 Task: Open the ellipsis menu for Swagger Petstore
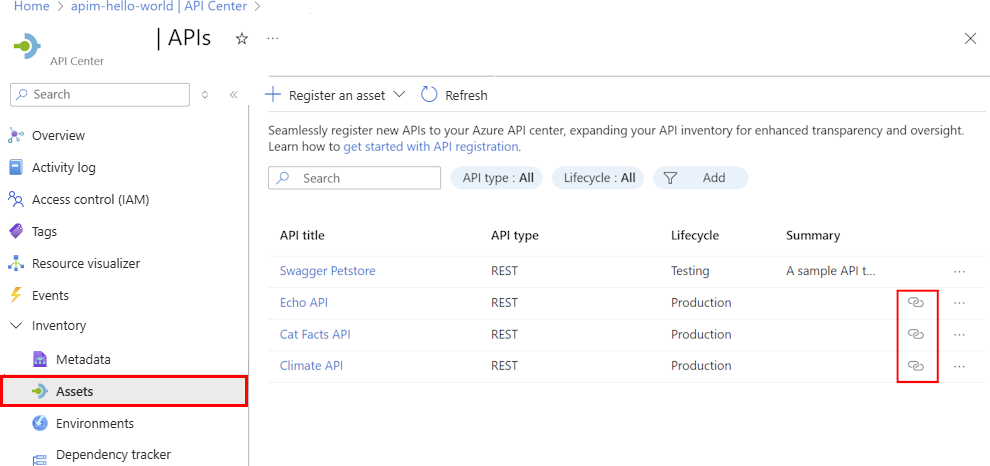coord(960,271)
